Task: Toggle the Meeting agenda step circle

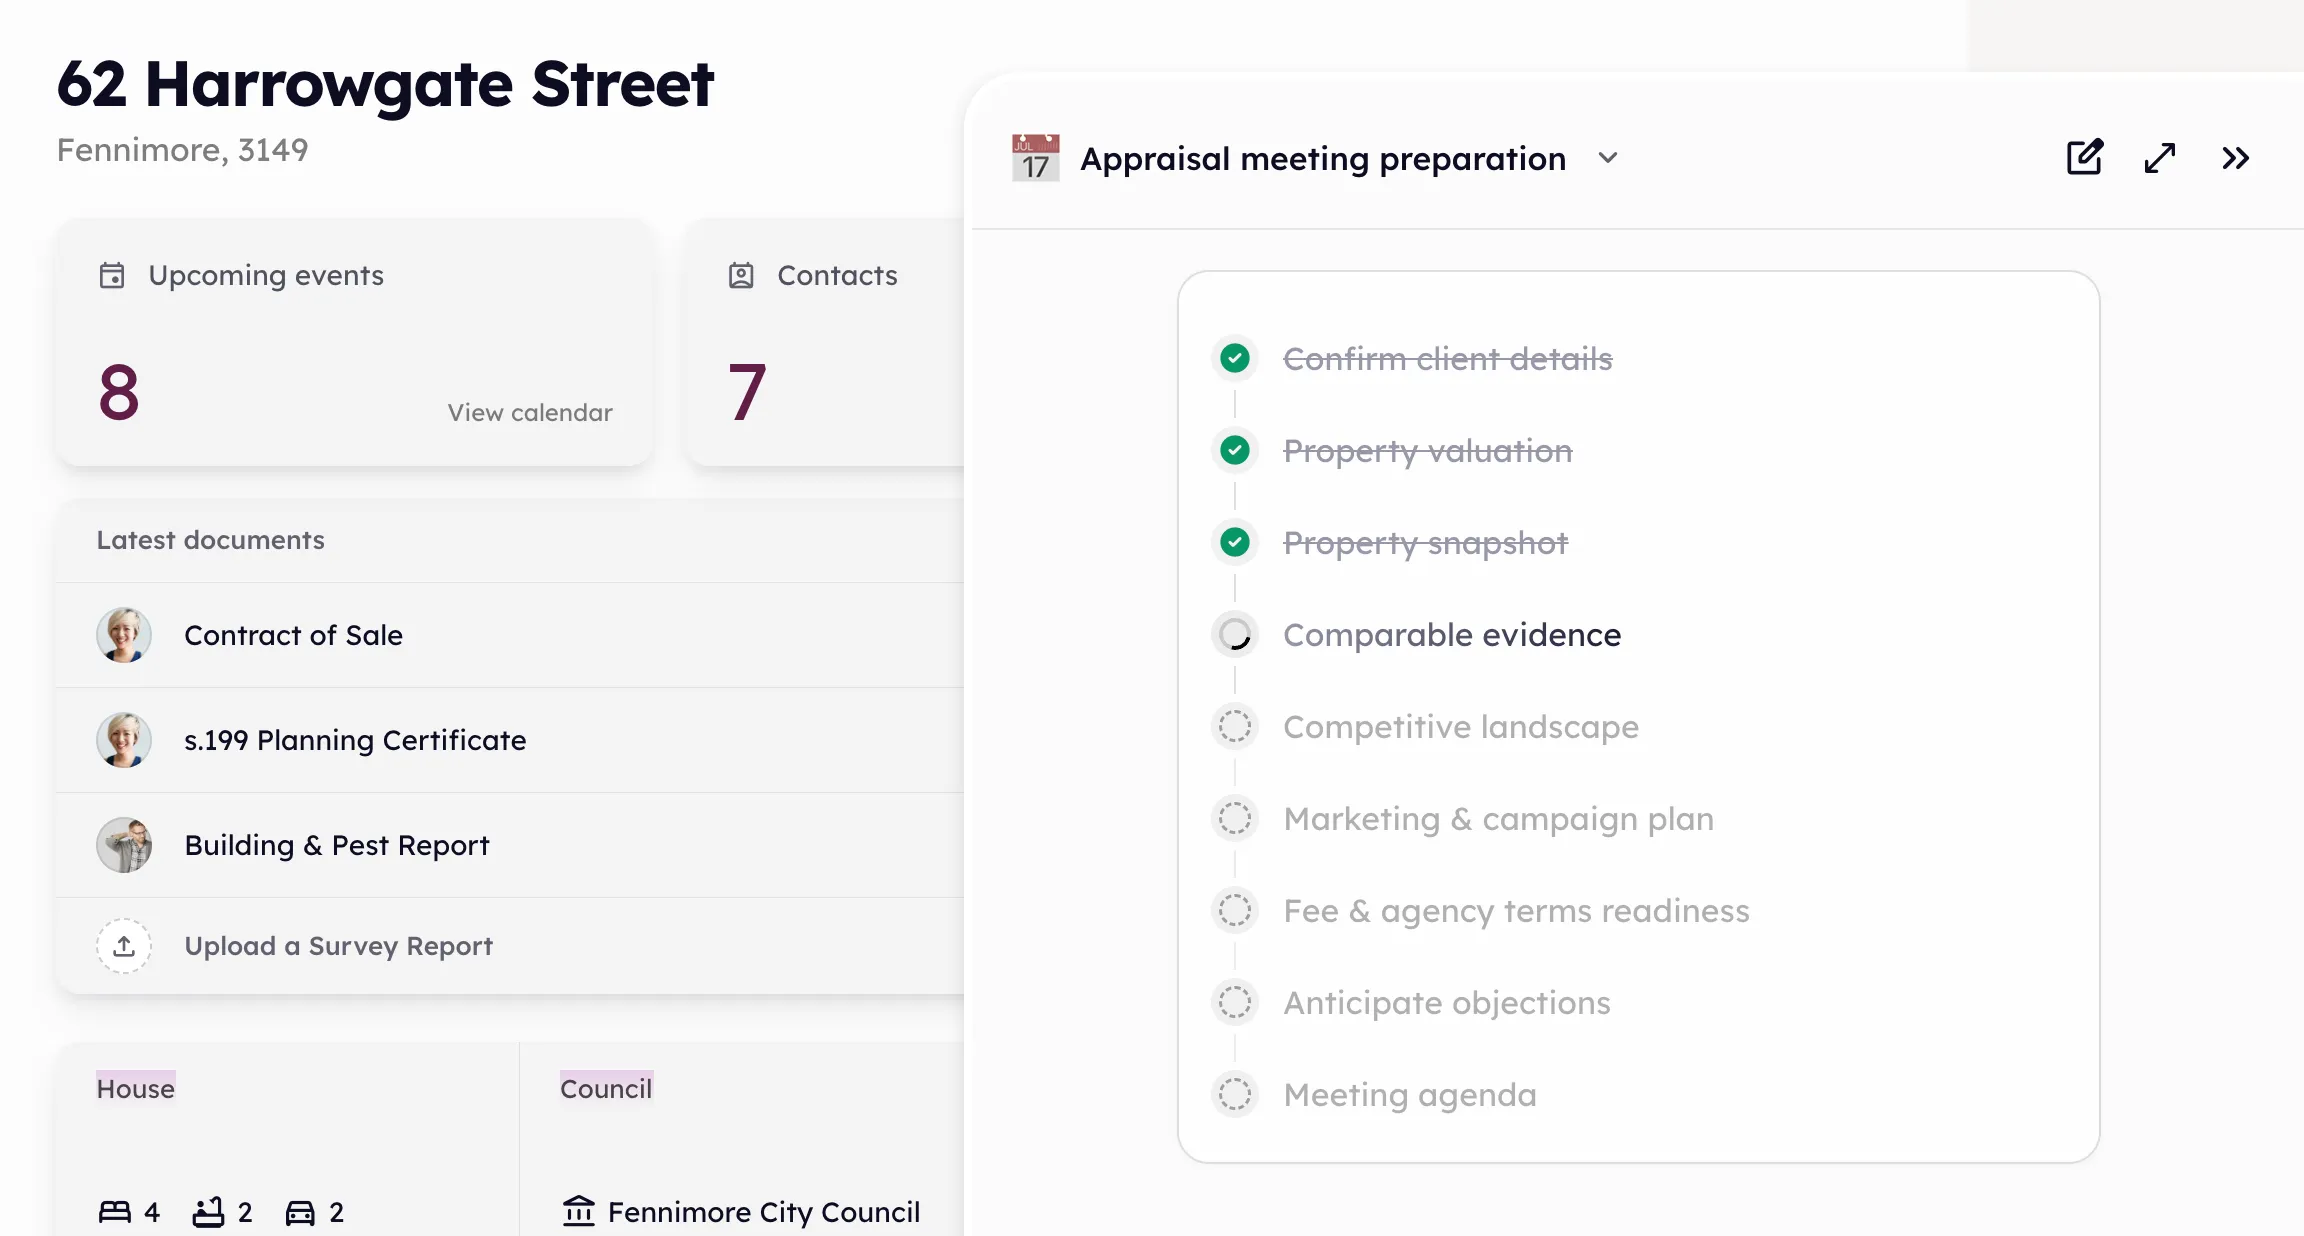Action: pos(1235,1094)
